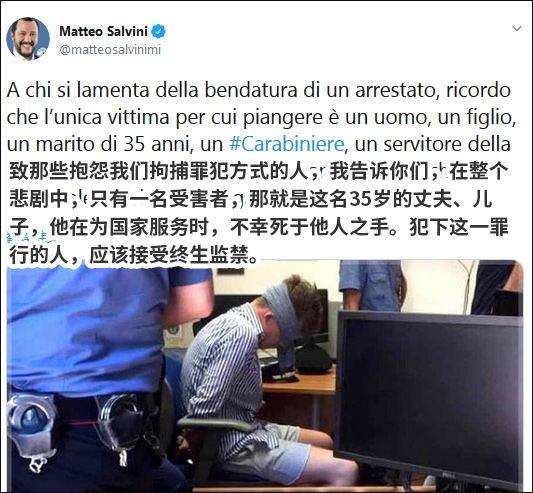Open the Matteo Salvini display name link

click(x=103, y=31)
